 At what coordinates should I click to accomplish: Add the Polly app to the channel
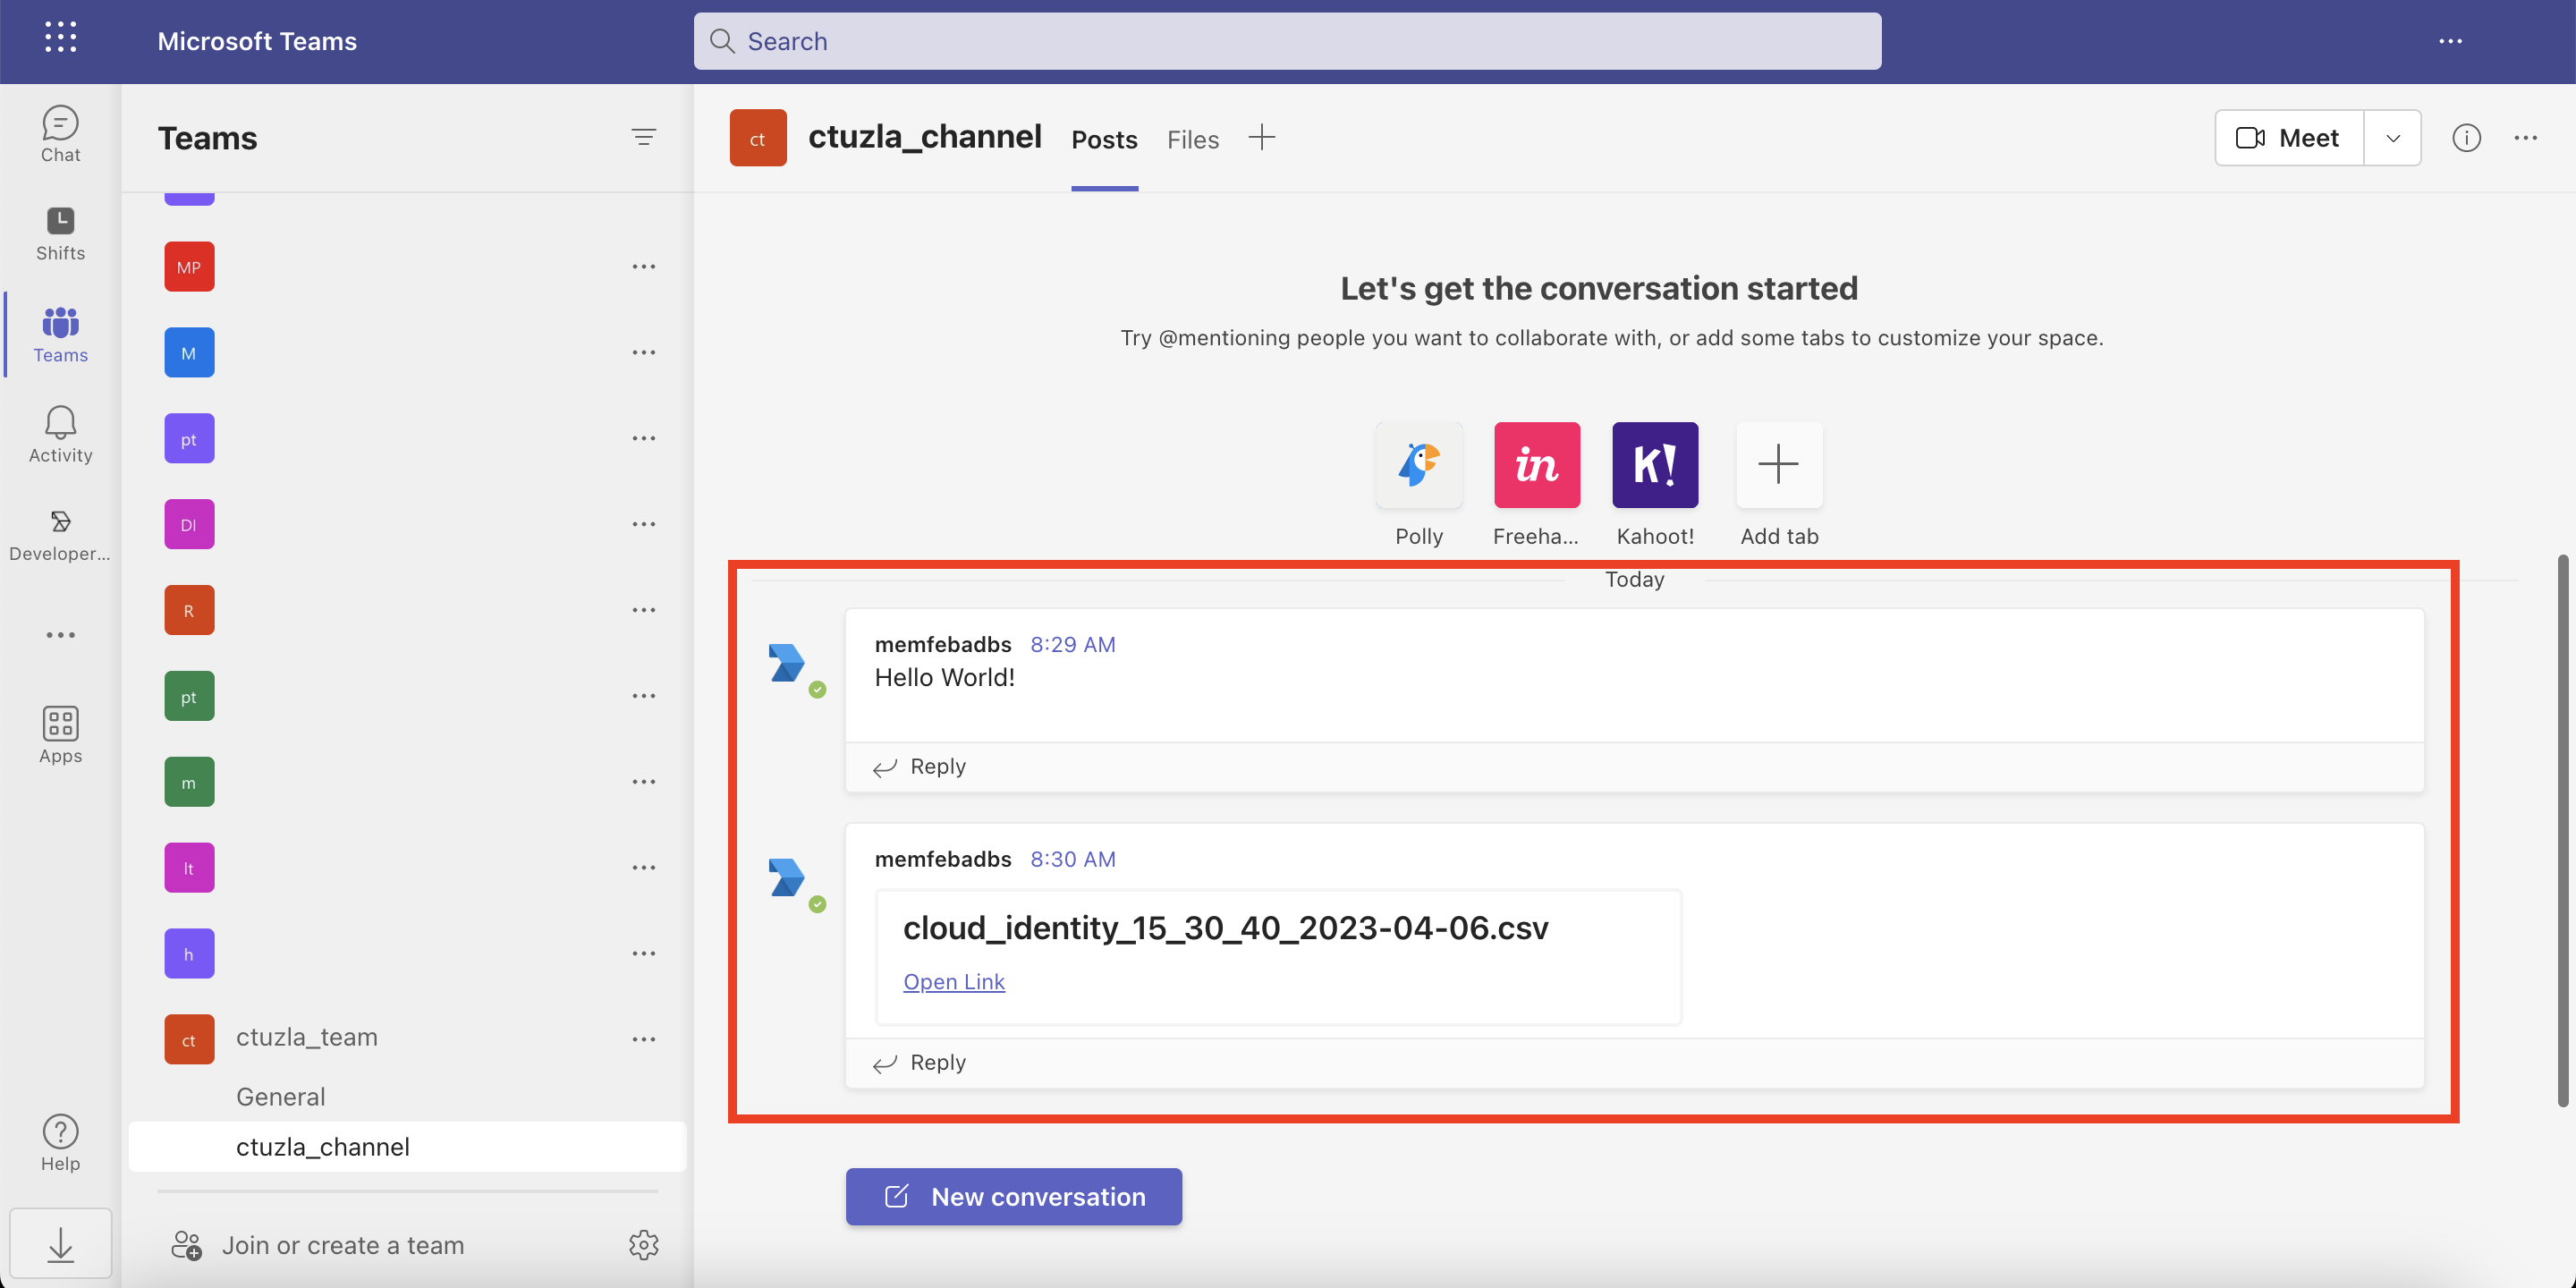tap(1419, 465)
